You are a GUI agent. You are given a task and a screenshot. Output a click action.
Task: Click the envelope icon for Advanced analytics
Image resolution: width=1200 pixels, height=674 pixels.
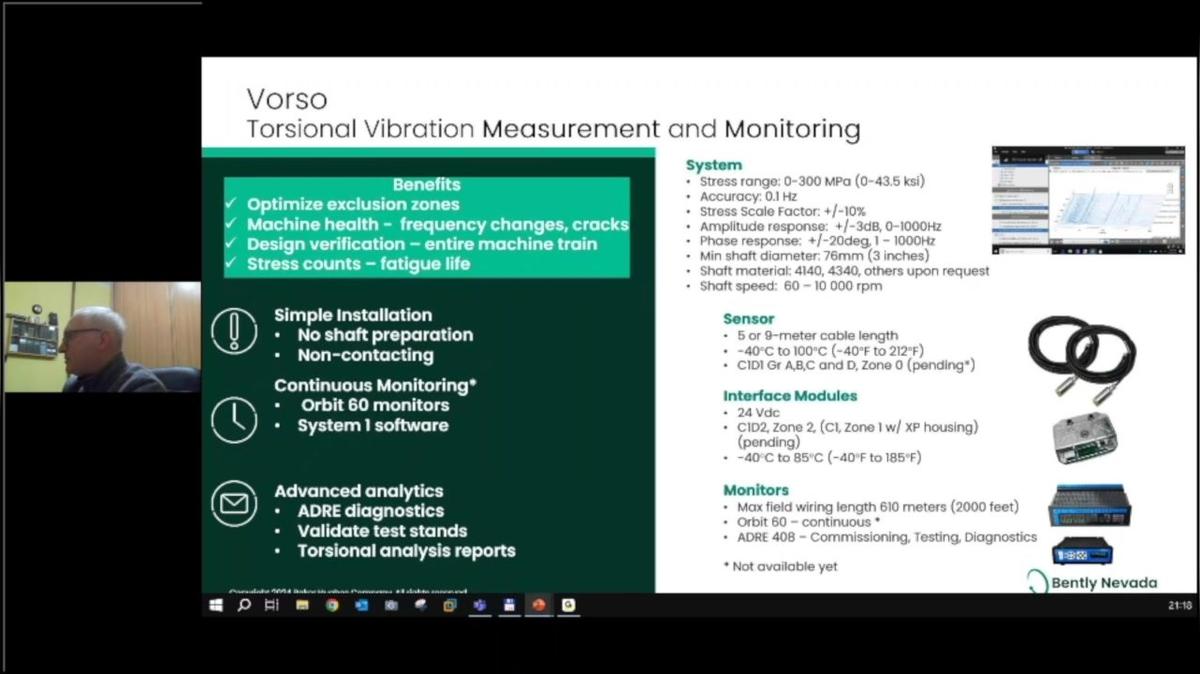234,503
